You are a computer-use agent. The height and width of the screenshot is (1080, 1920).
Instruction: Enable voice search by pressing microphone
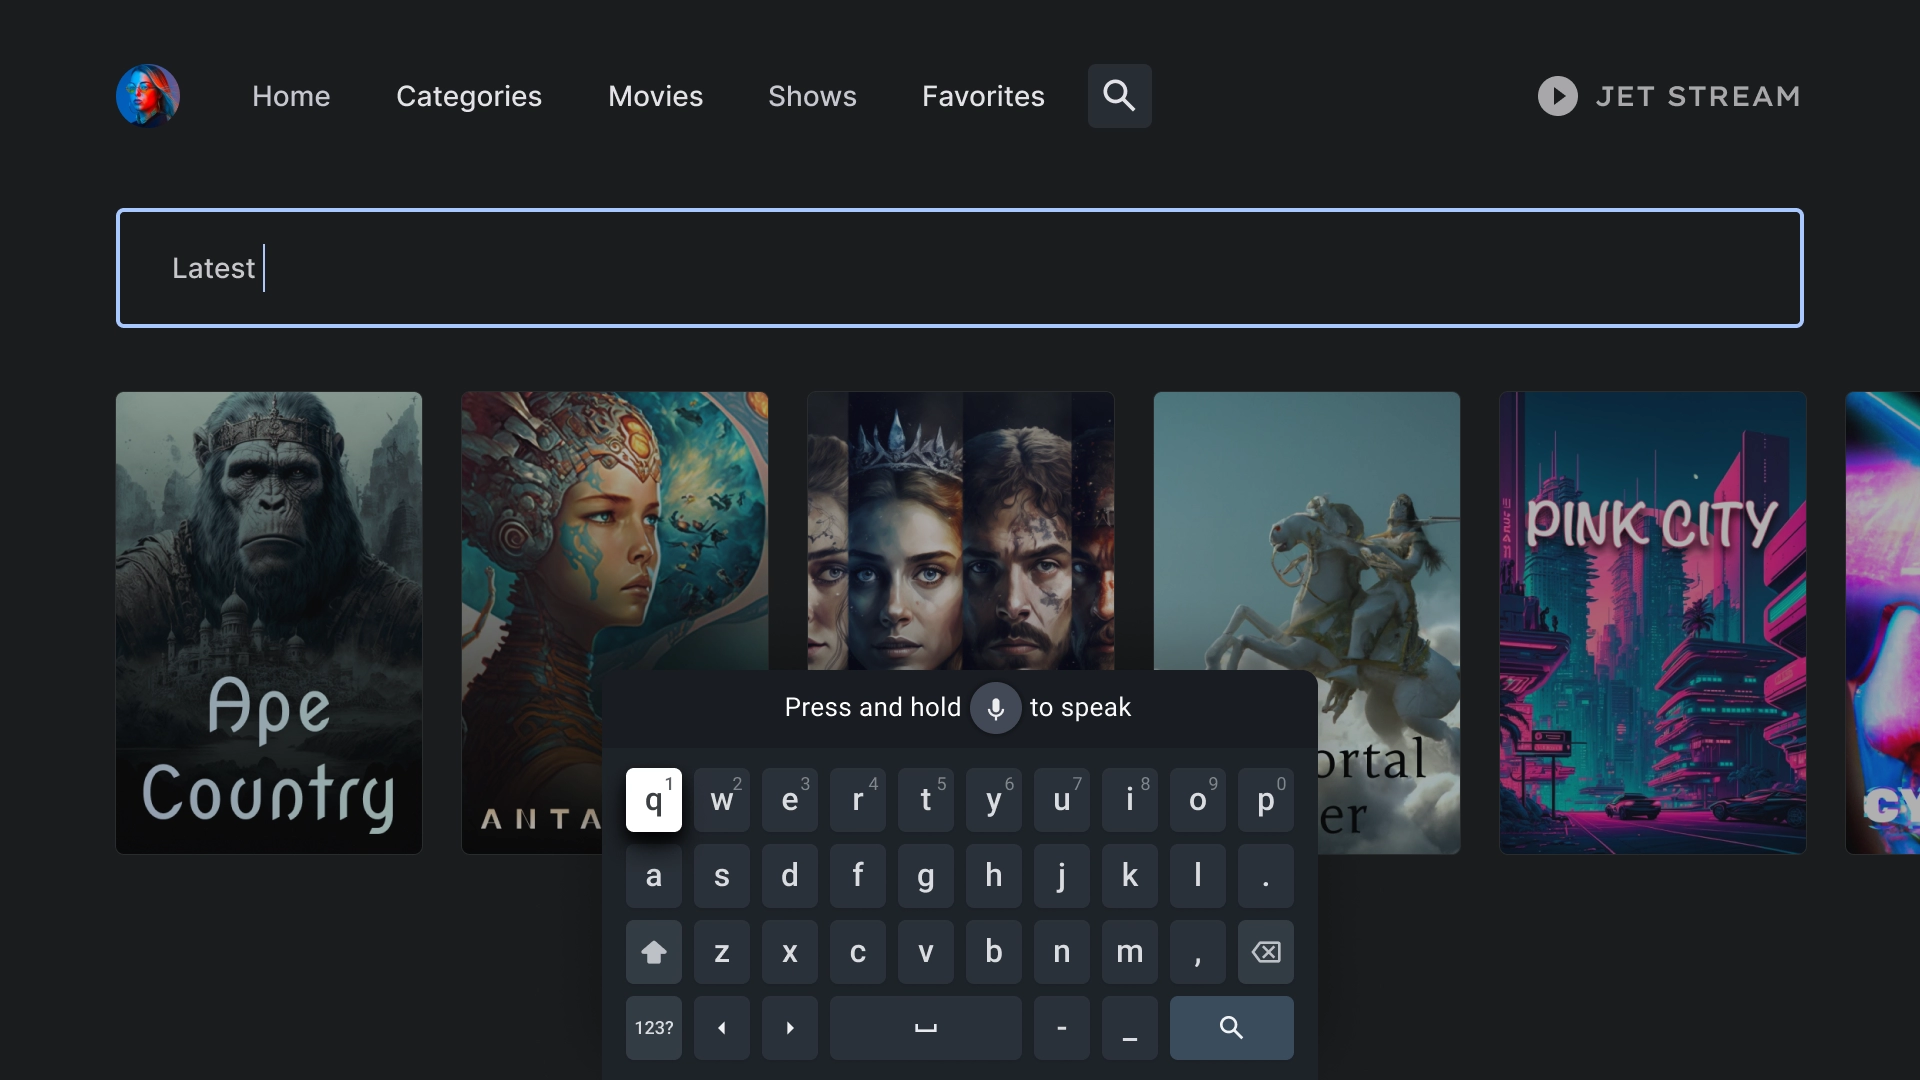[994, 707]
